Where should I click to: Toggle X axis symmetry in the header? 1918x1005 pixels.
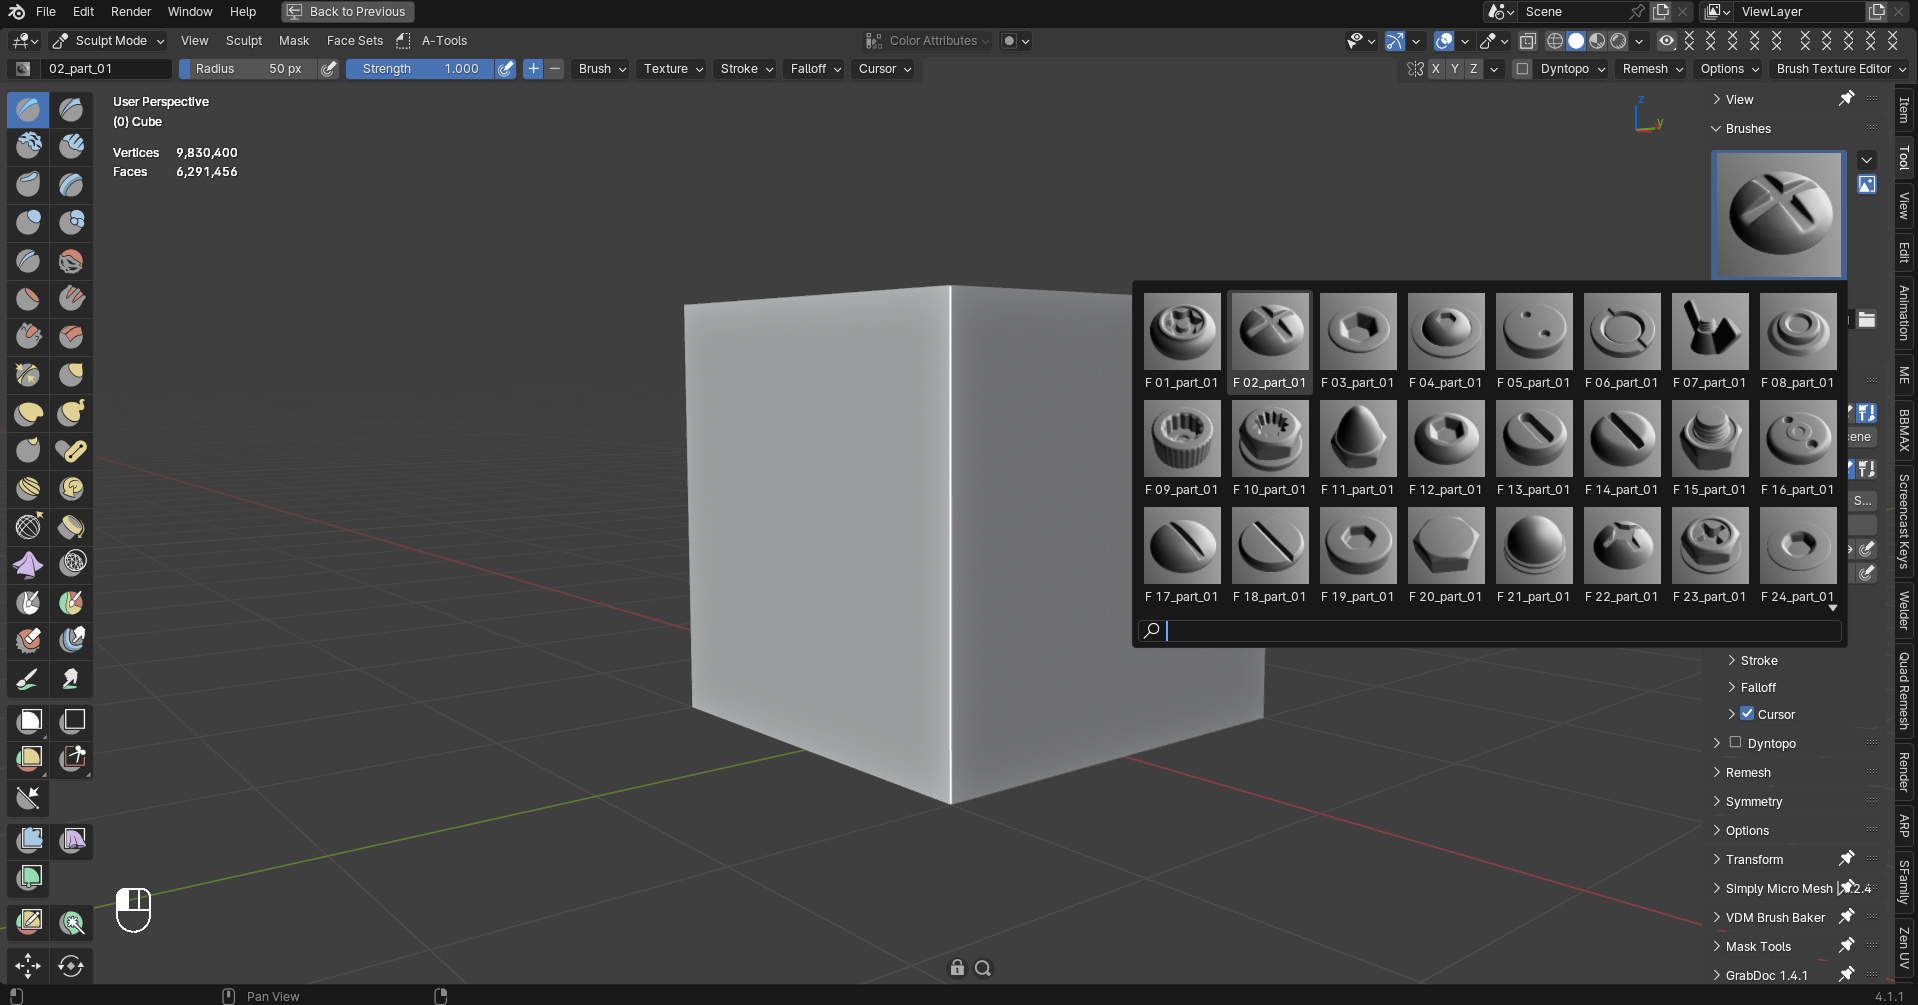(1437, 68)
